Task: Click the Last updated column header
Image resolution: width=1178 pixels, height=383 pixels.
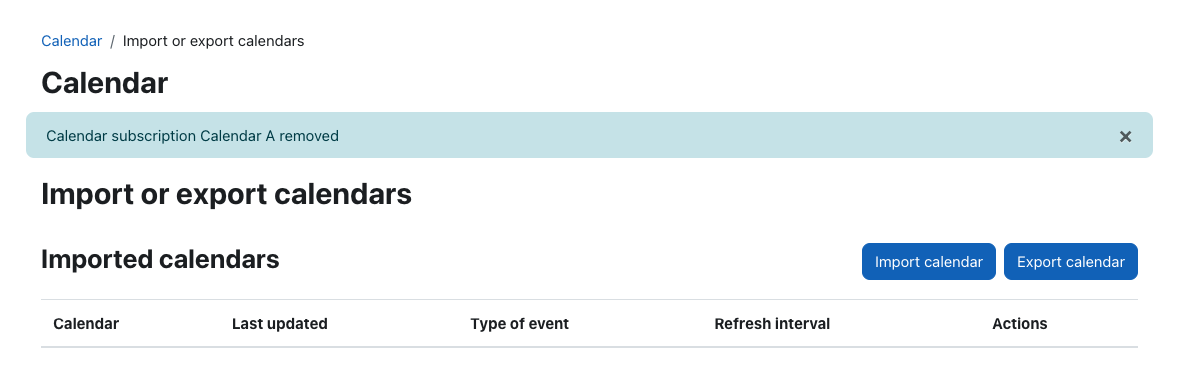Action: tap(279, 324)
